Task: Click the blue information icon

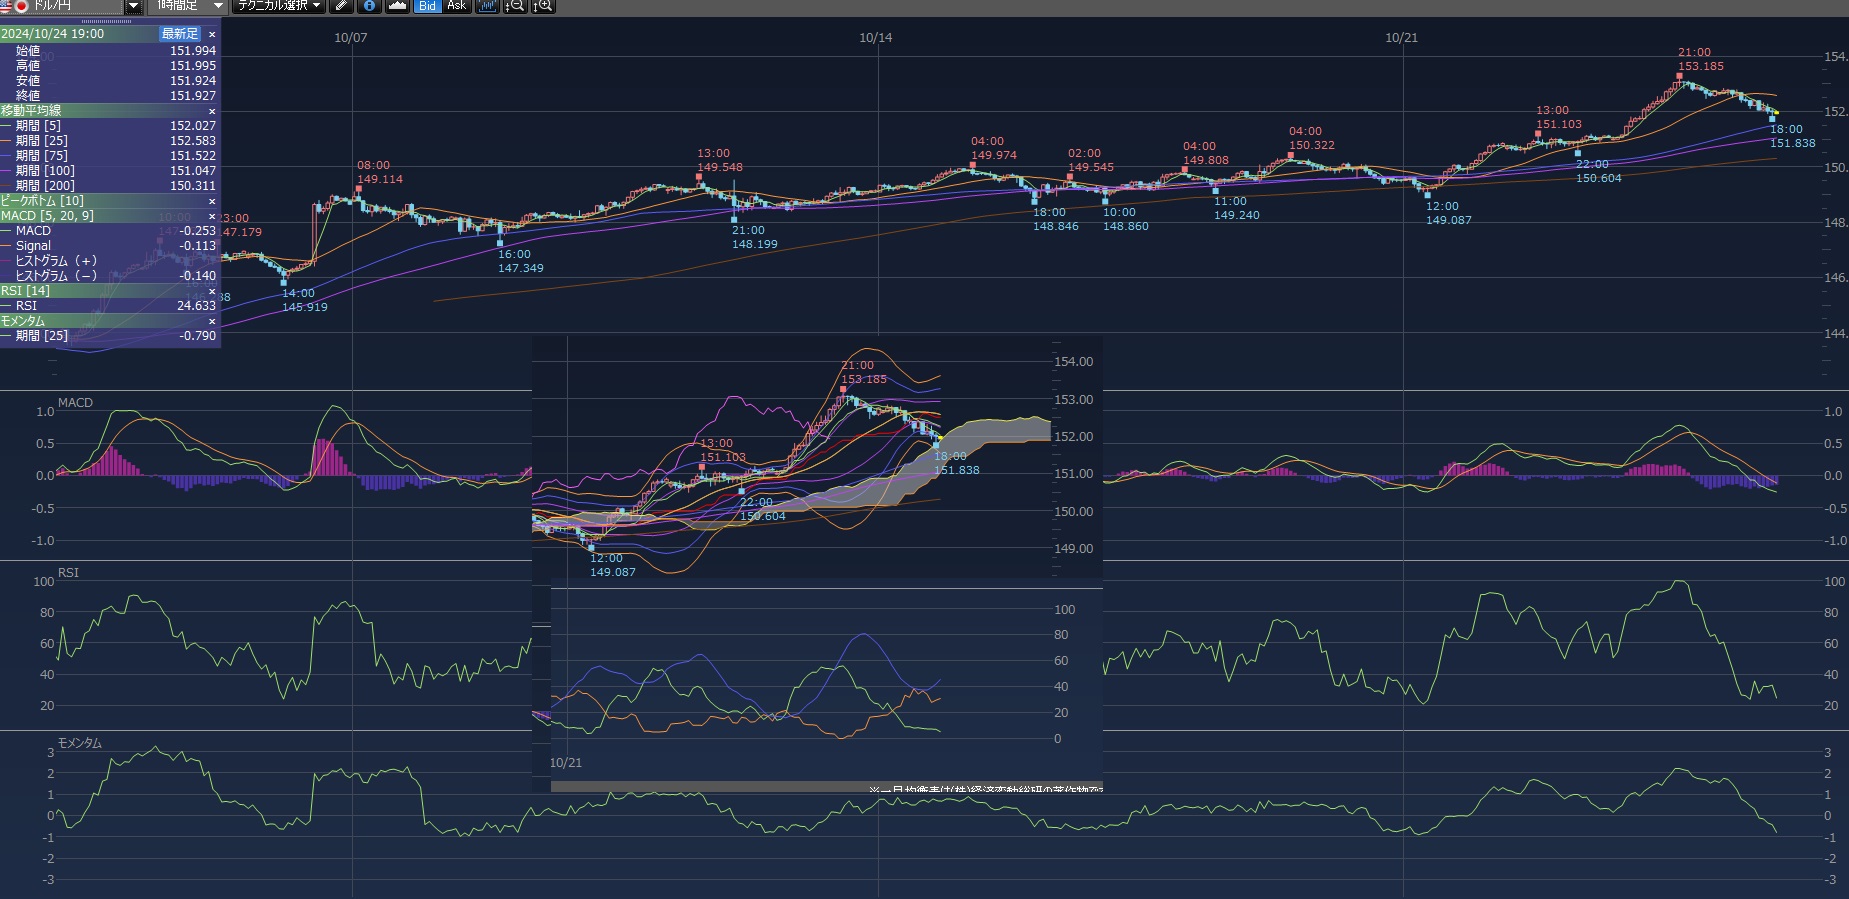Action: pos(369,6)
